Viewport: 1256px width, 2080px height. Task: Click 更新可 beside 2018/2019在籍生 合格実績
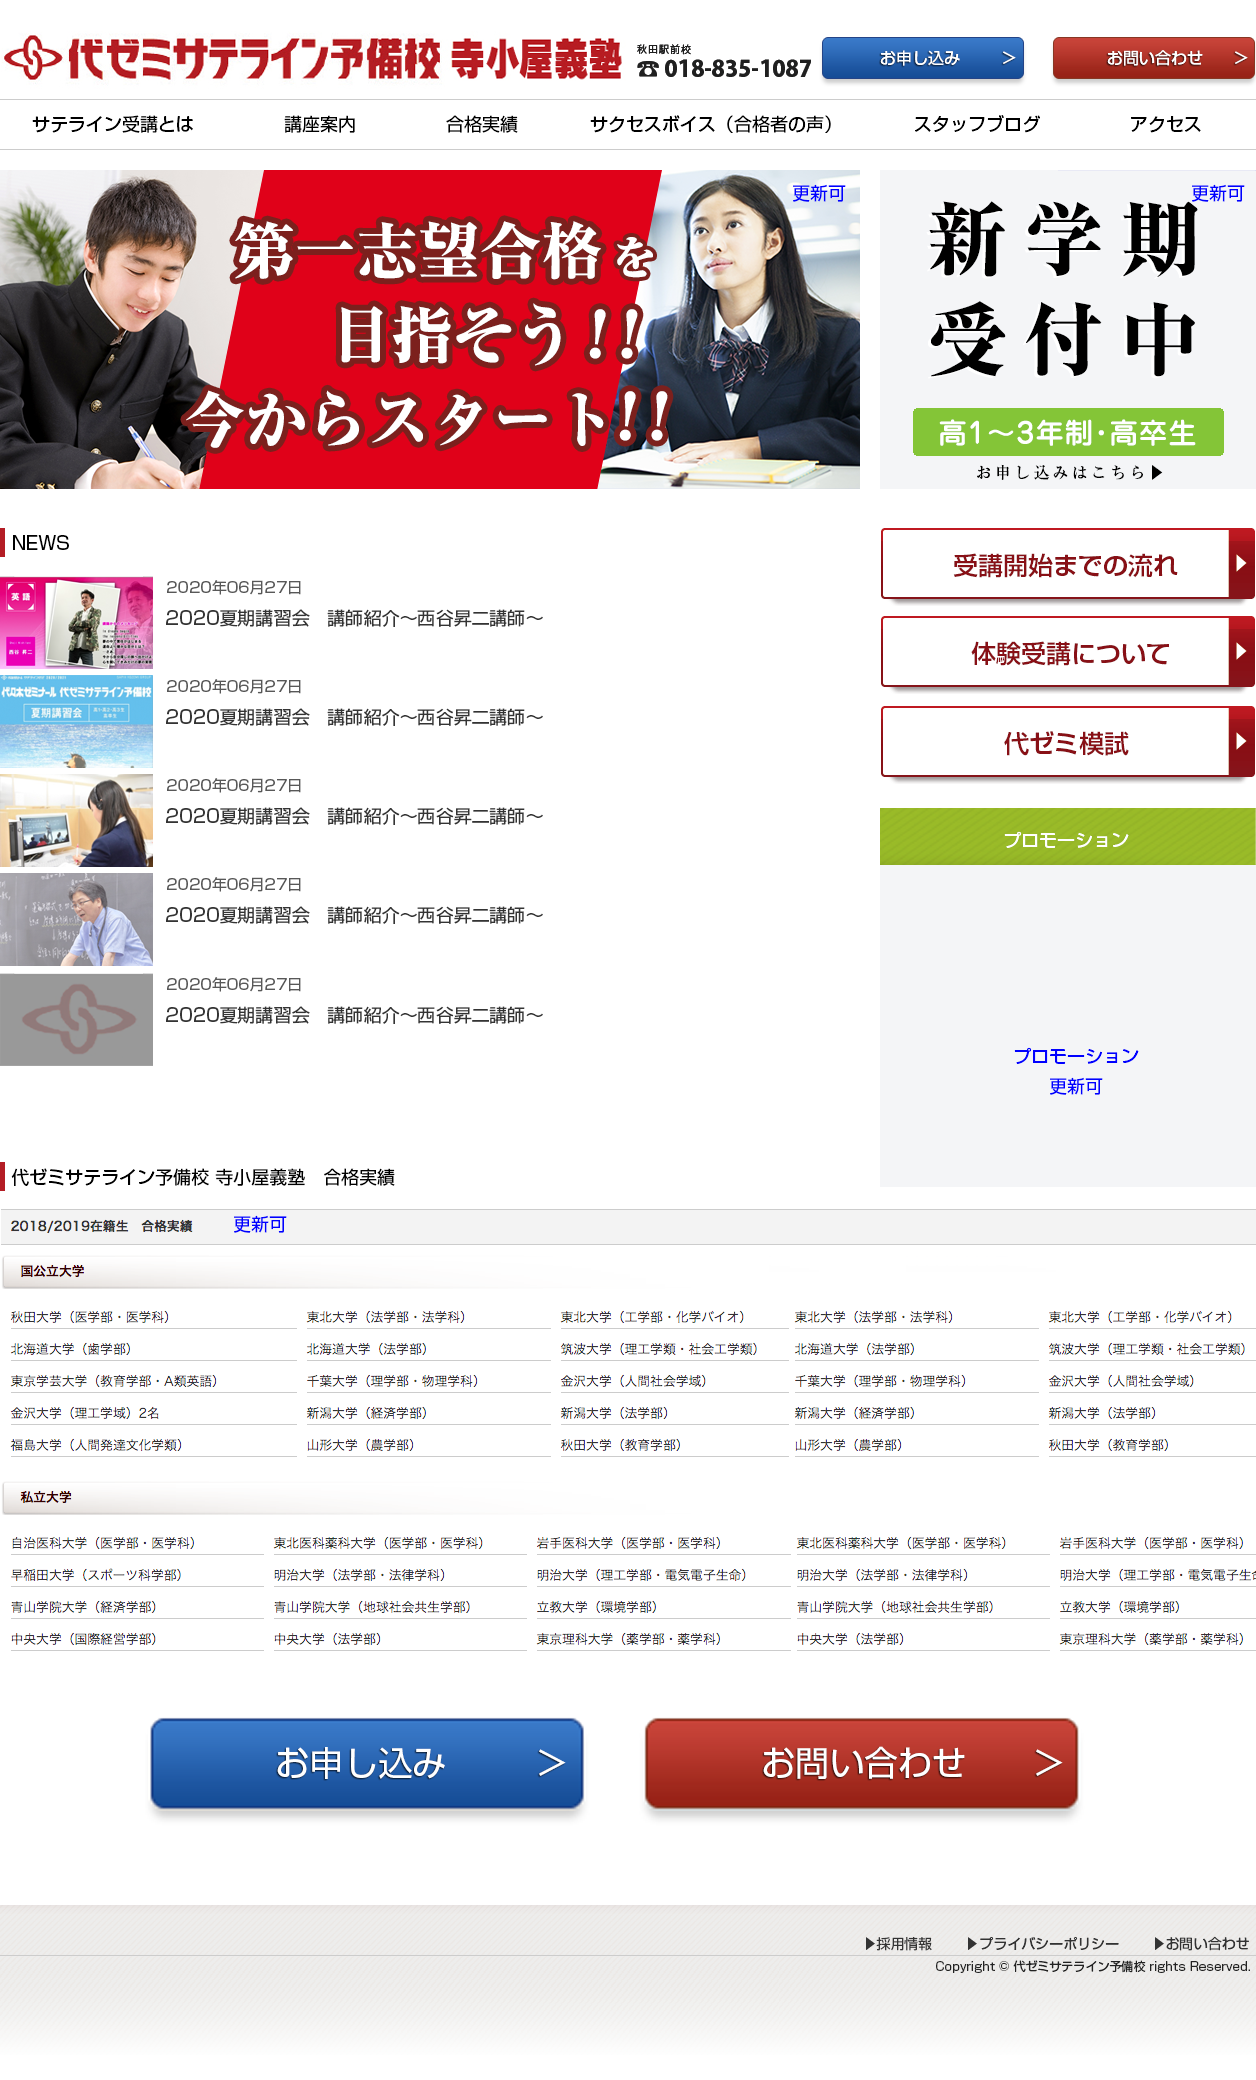[x=260, y=1225]
